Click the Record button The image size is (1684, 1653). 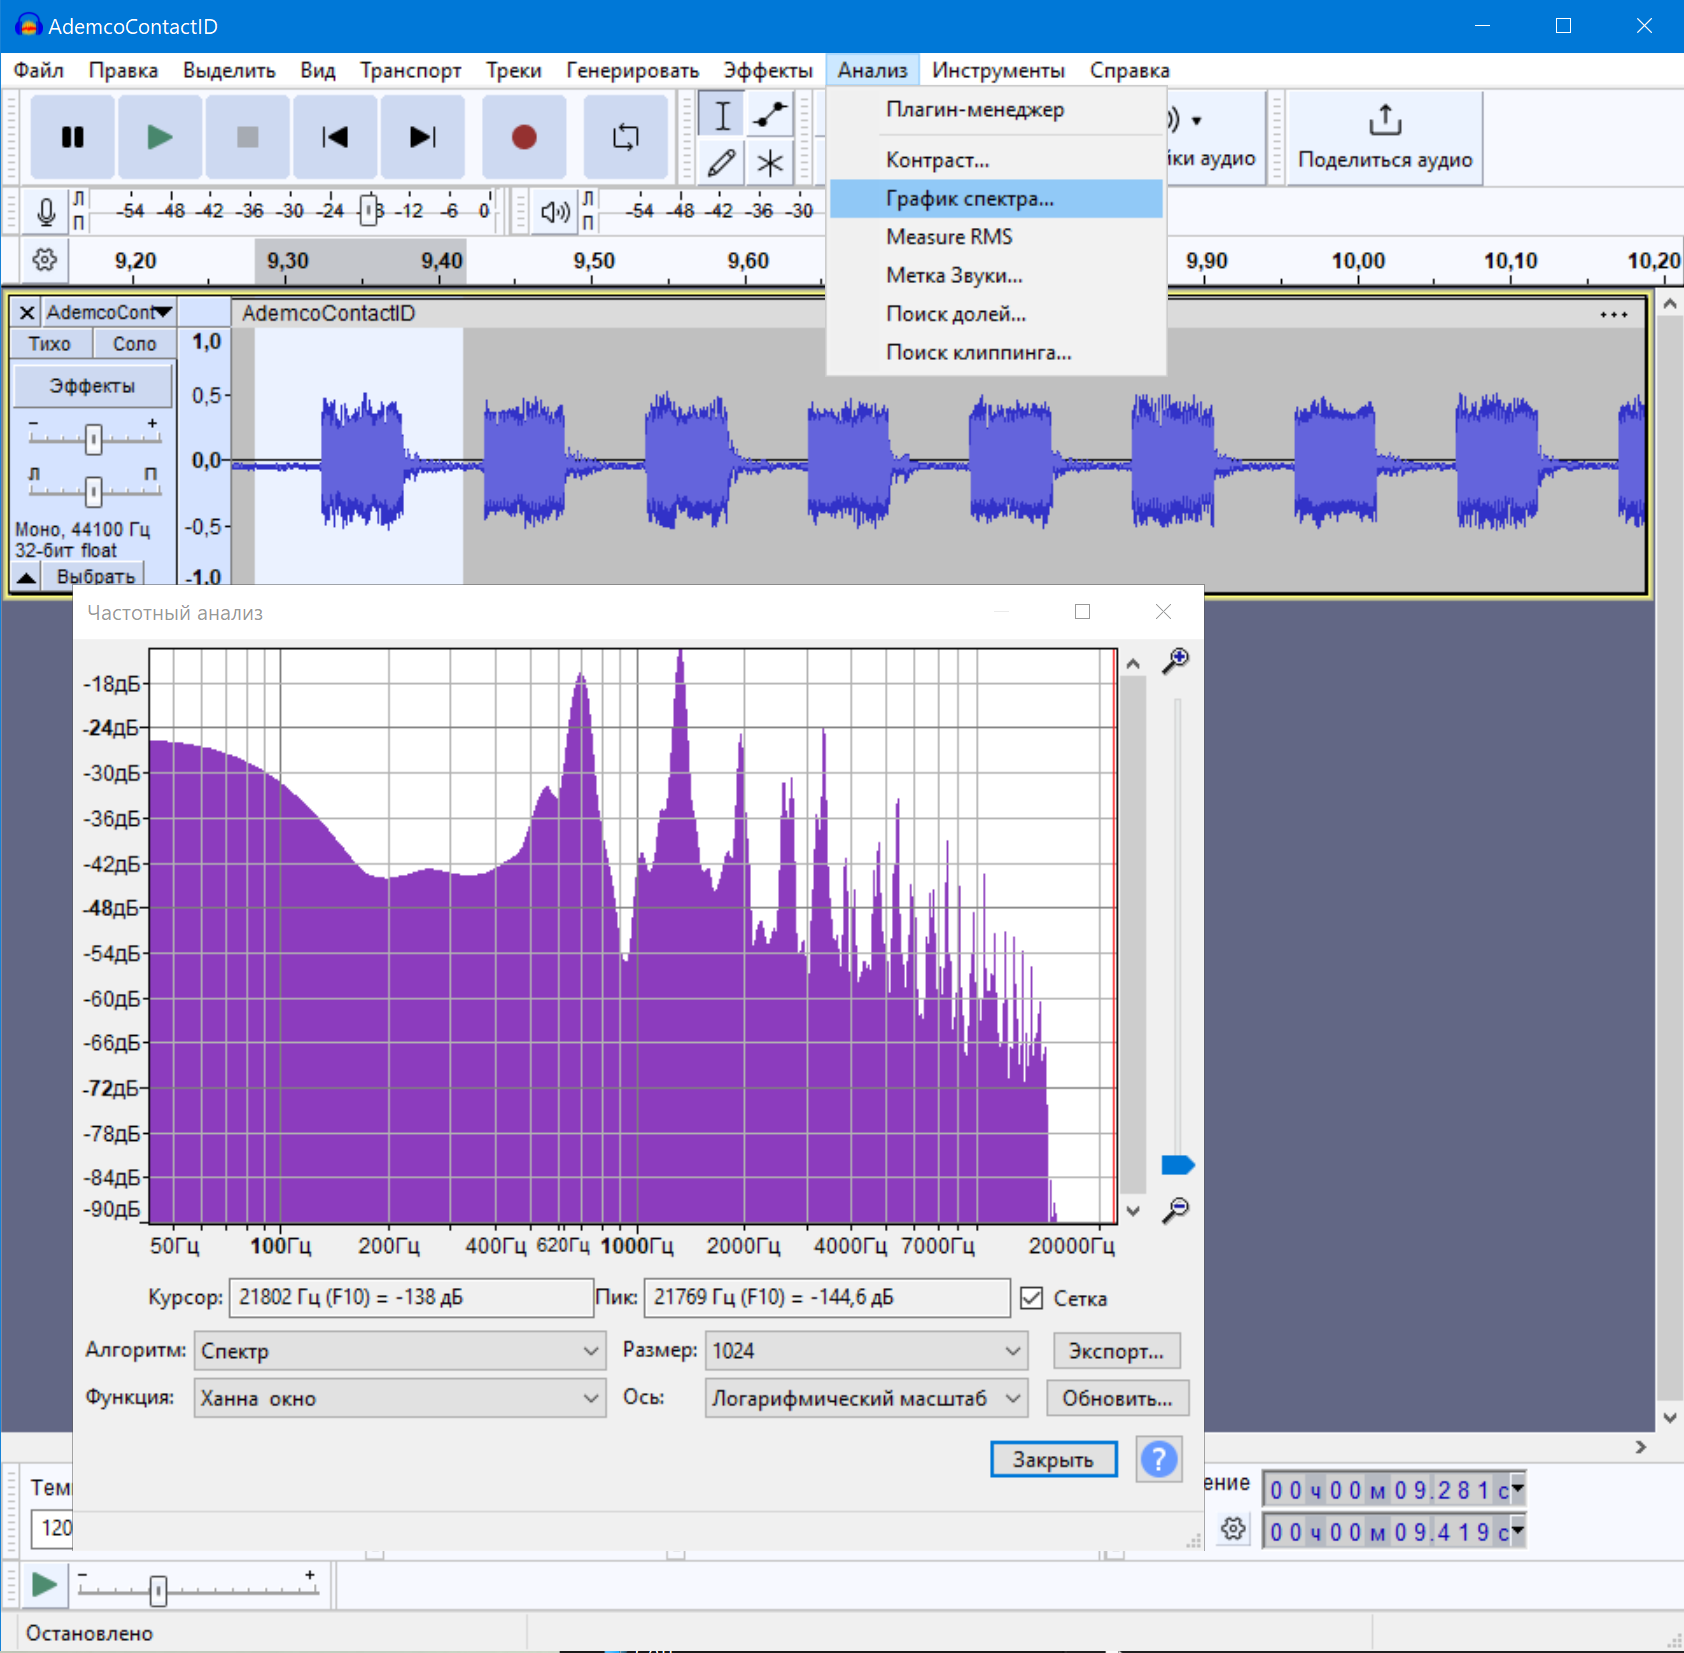524,137
